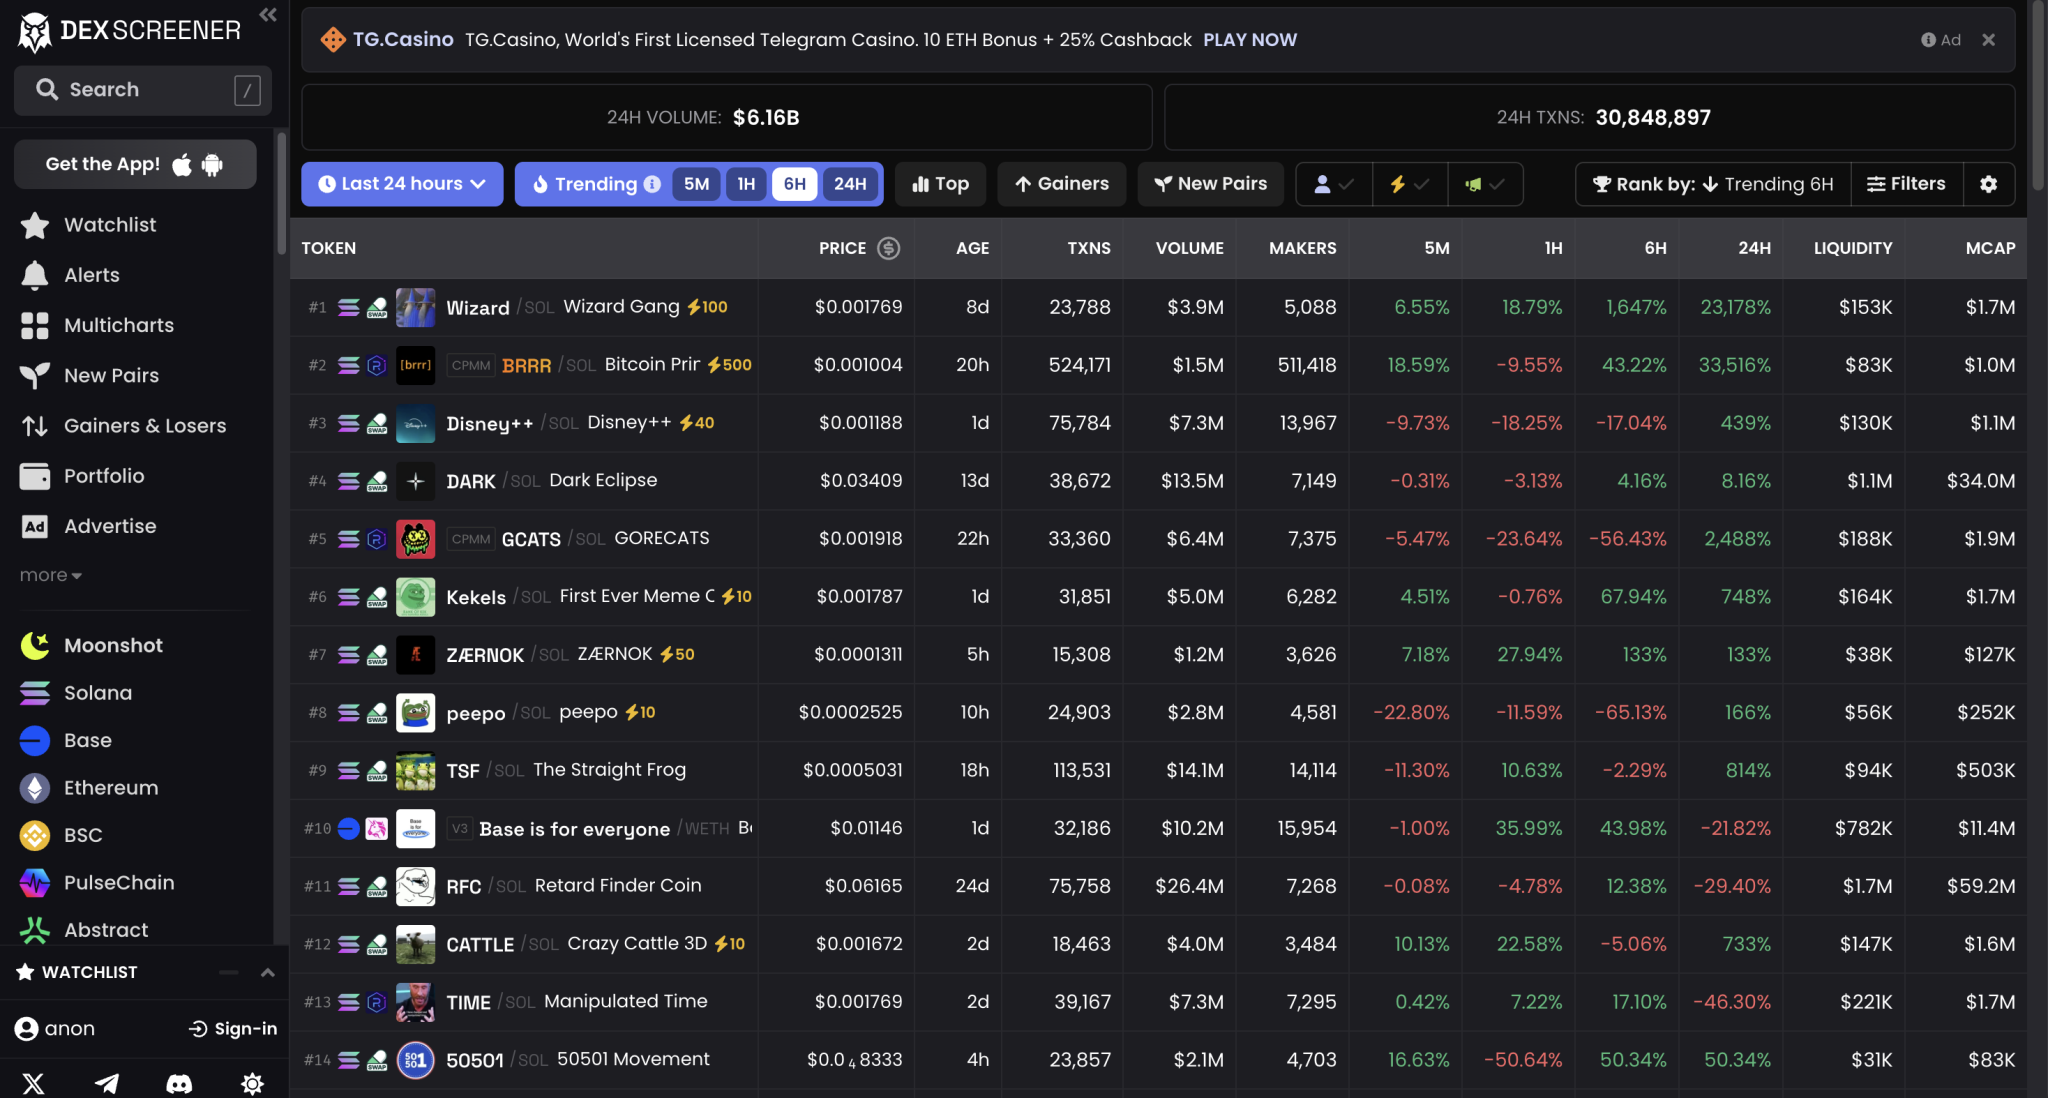Switch to the Gainers tab
2048x1098 pixels.
coord(1061,184)
